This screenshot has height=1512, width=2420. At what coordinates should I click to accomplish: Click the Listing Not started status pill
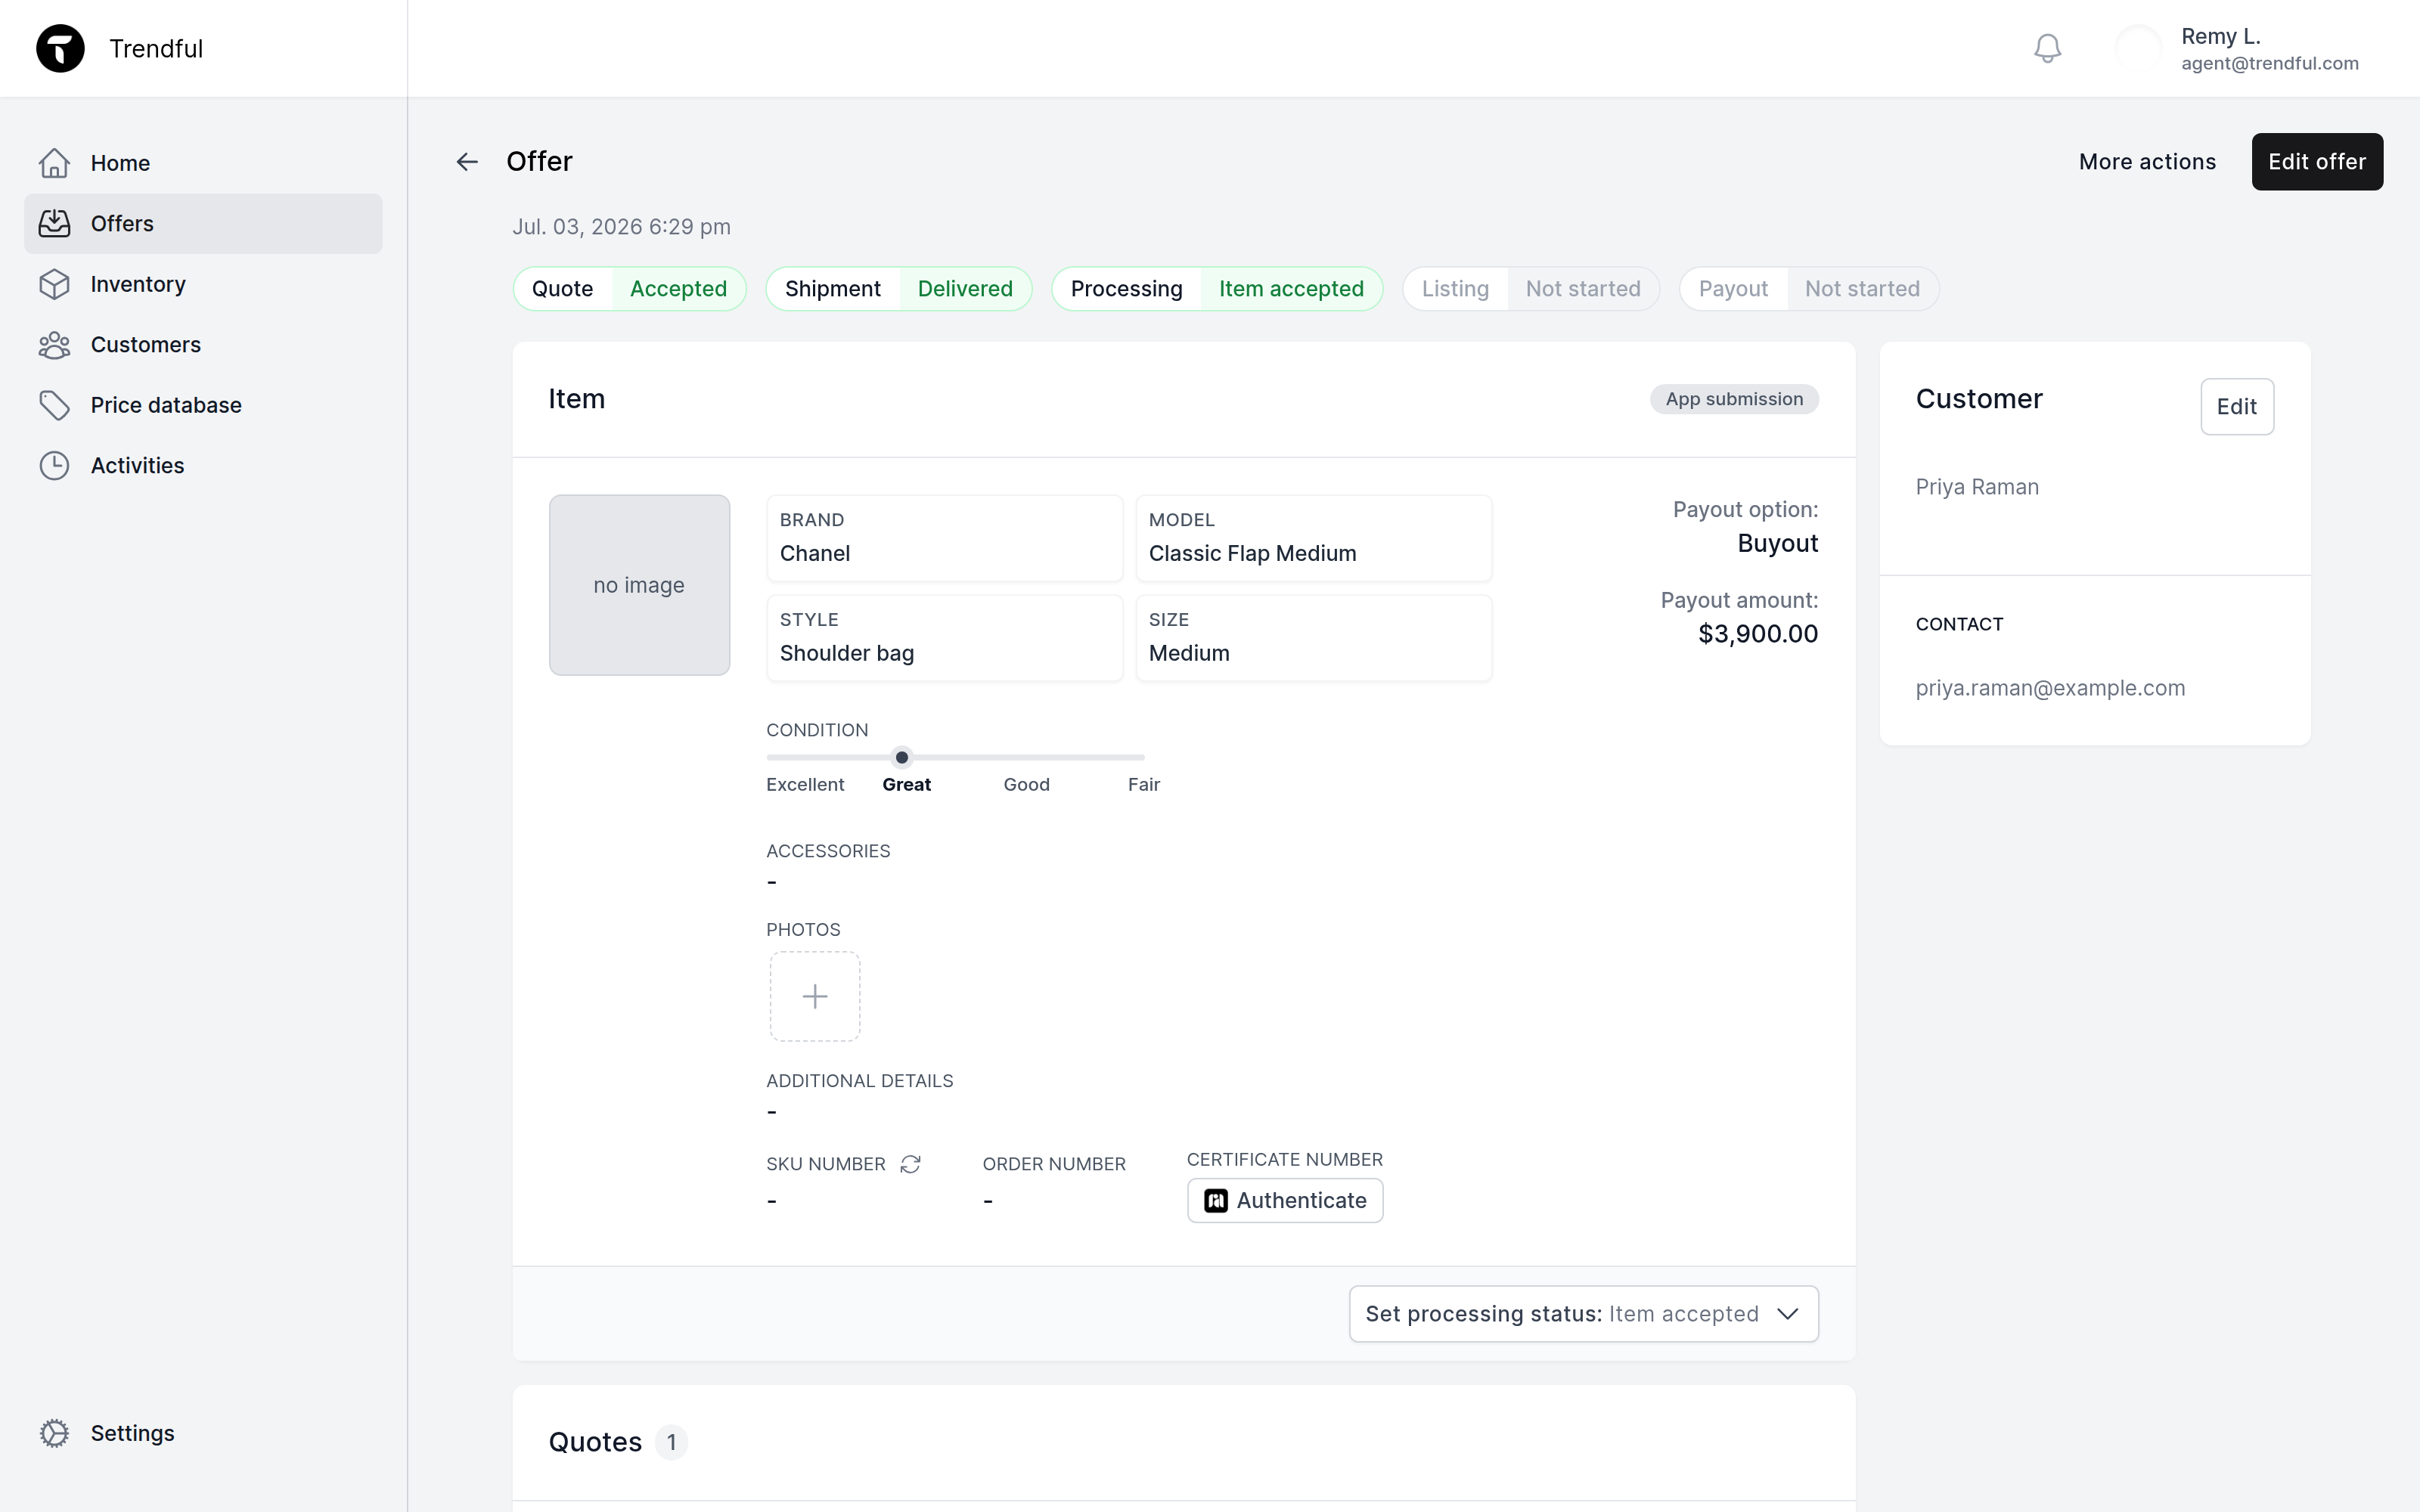(1531, 289)
